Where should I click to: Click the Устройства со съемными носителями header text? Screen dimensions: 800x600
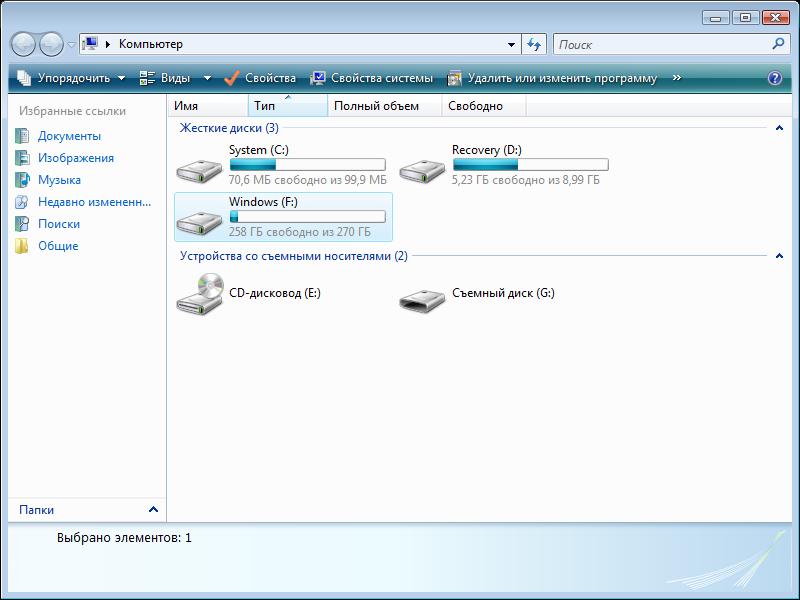tap(293, 256)
